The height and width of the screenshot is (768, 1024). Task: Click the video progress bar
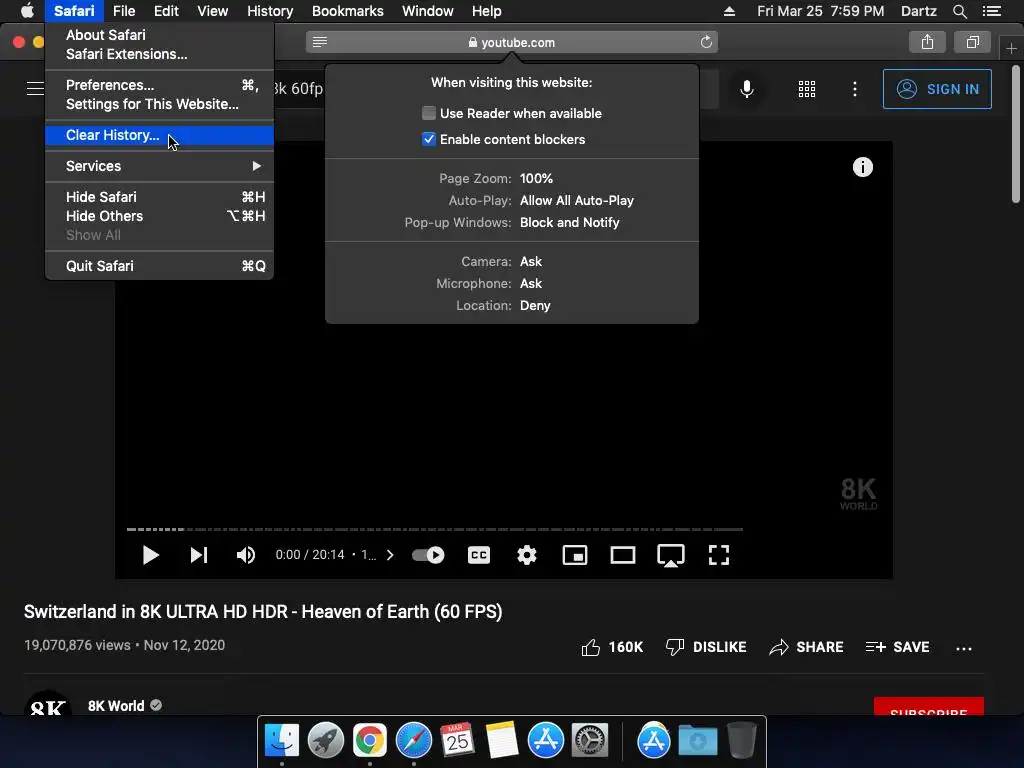coord(434,529)
